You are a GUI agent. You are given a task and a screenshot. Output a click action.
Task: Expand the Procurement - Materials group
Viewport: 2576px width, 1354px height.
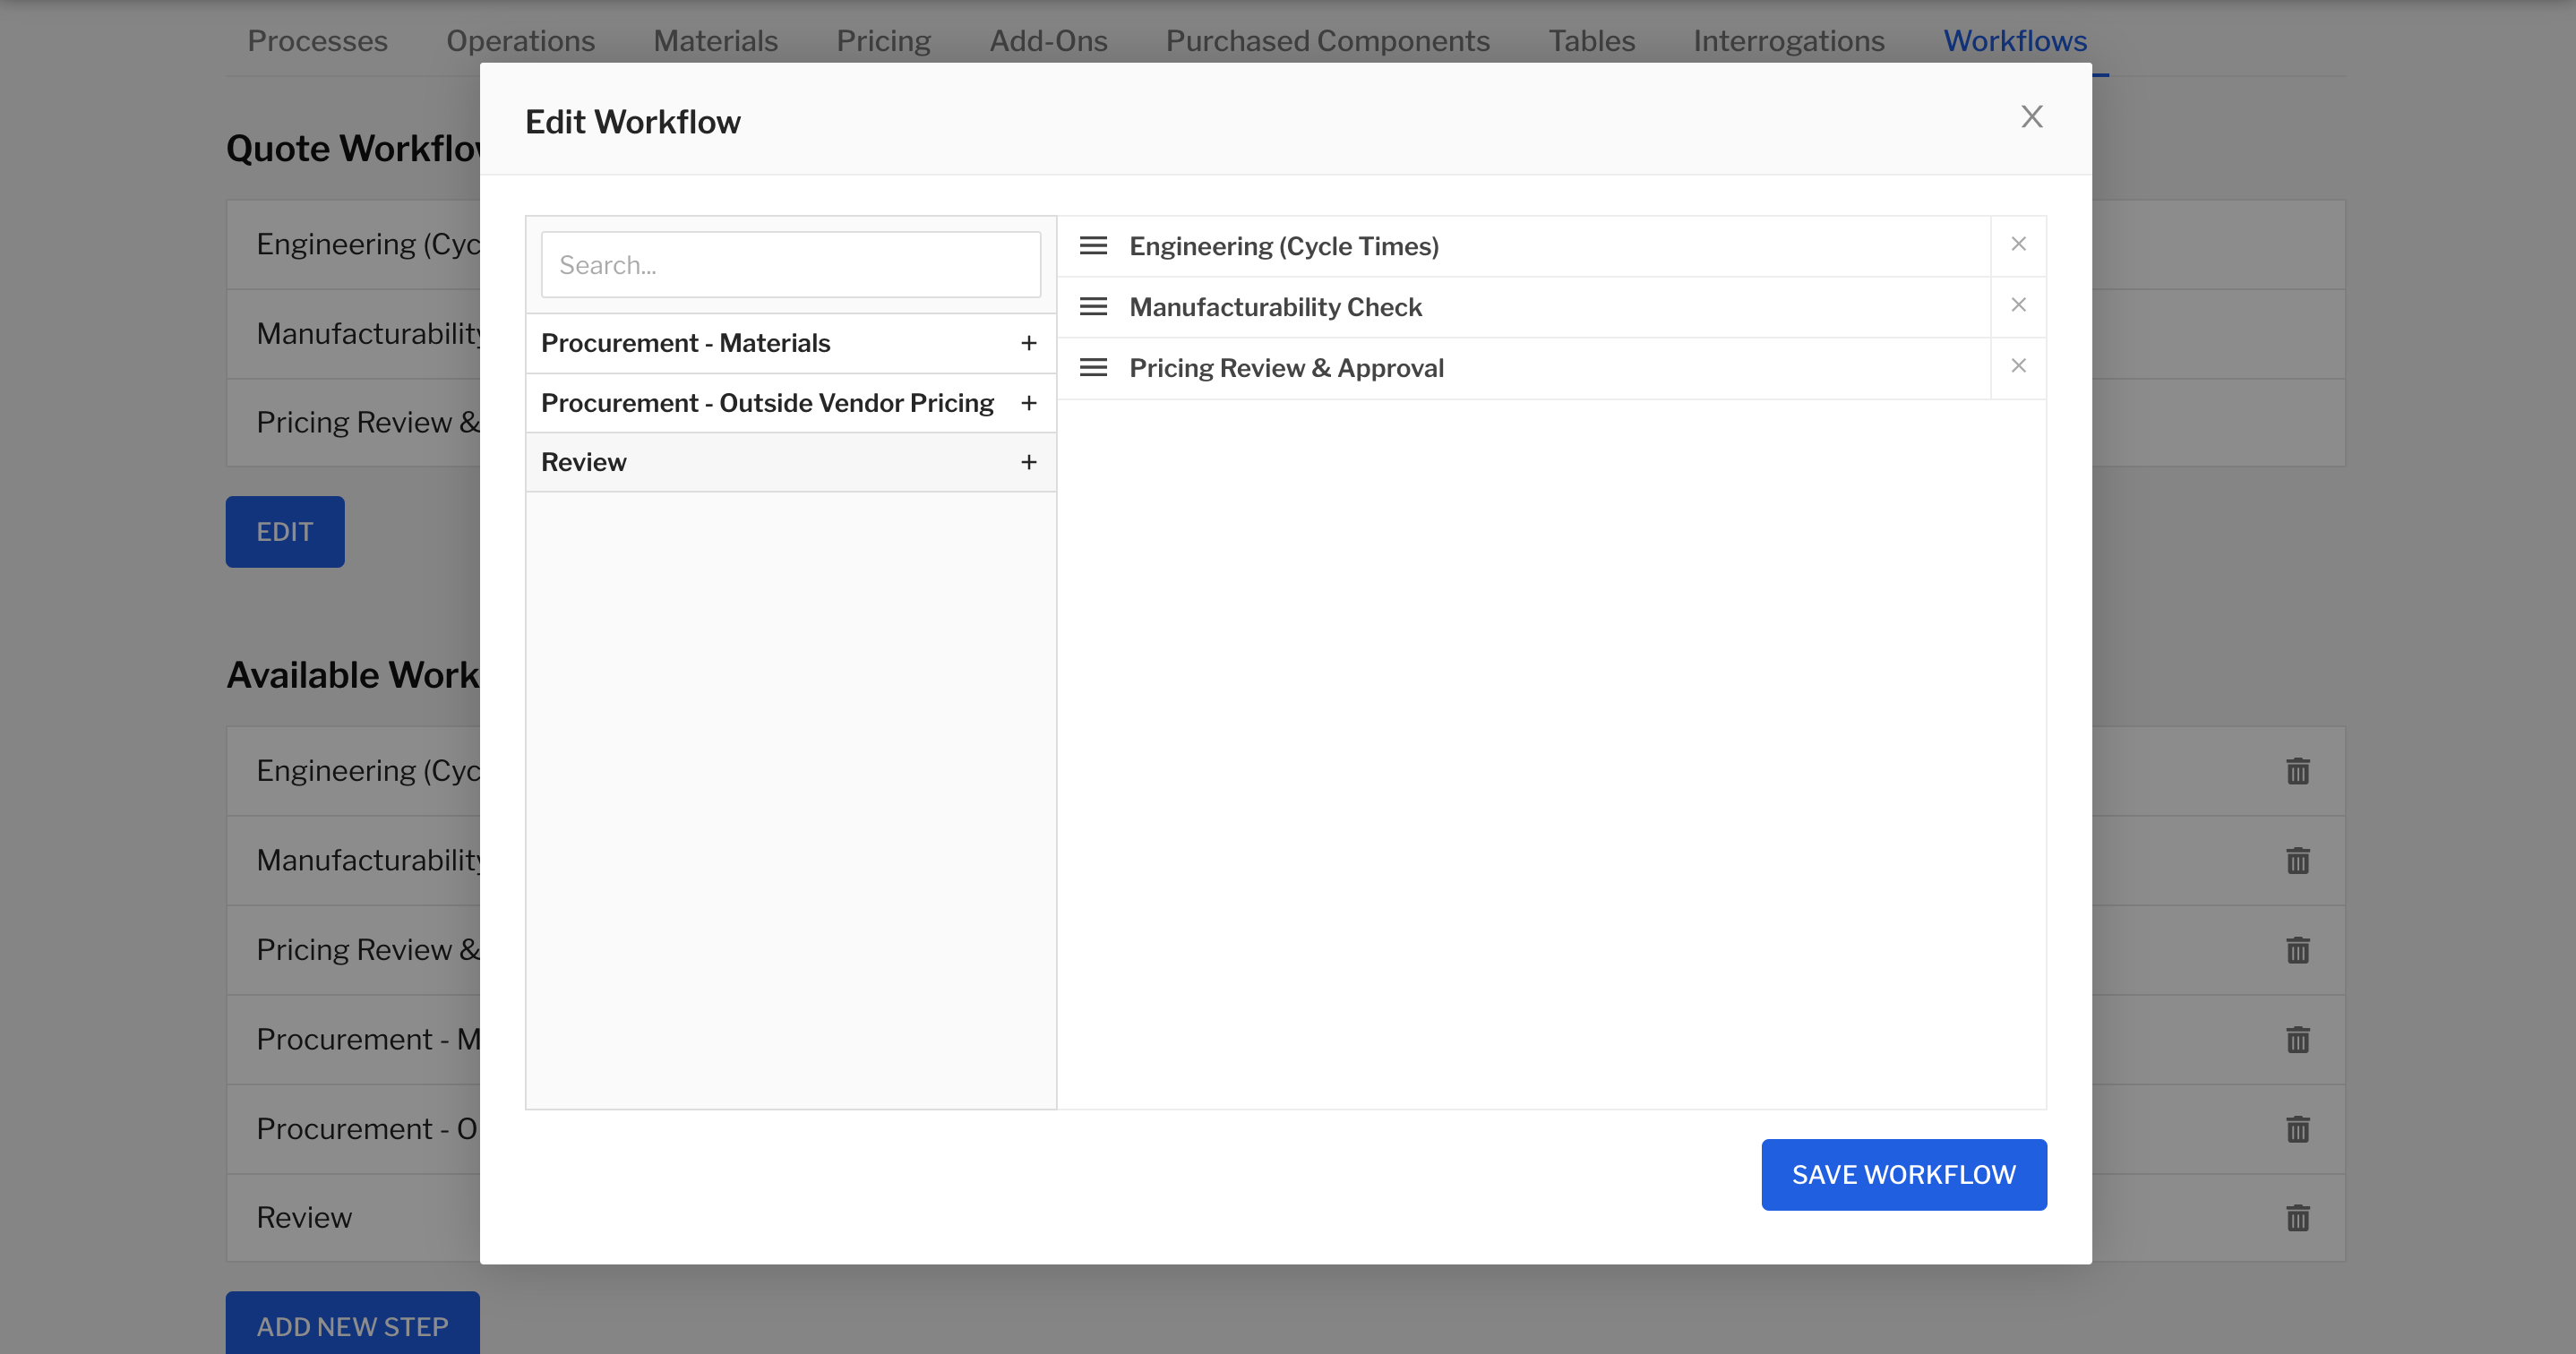[x=1029, y=342]
